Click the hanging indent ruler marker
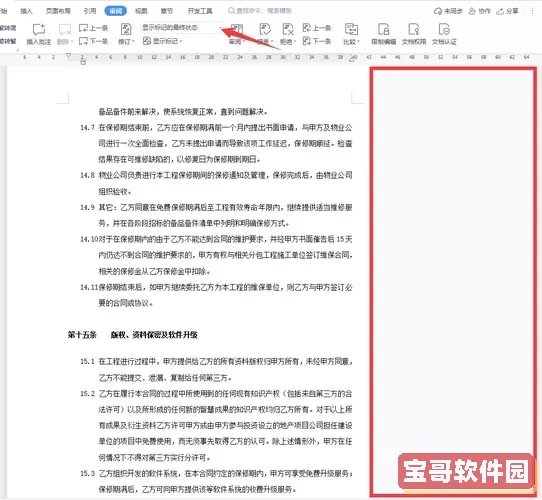This screenshot has width=542, height=500. click(83, 62)
